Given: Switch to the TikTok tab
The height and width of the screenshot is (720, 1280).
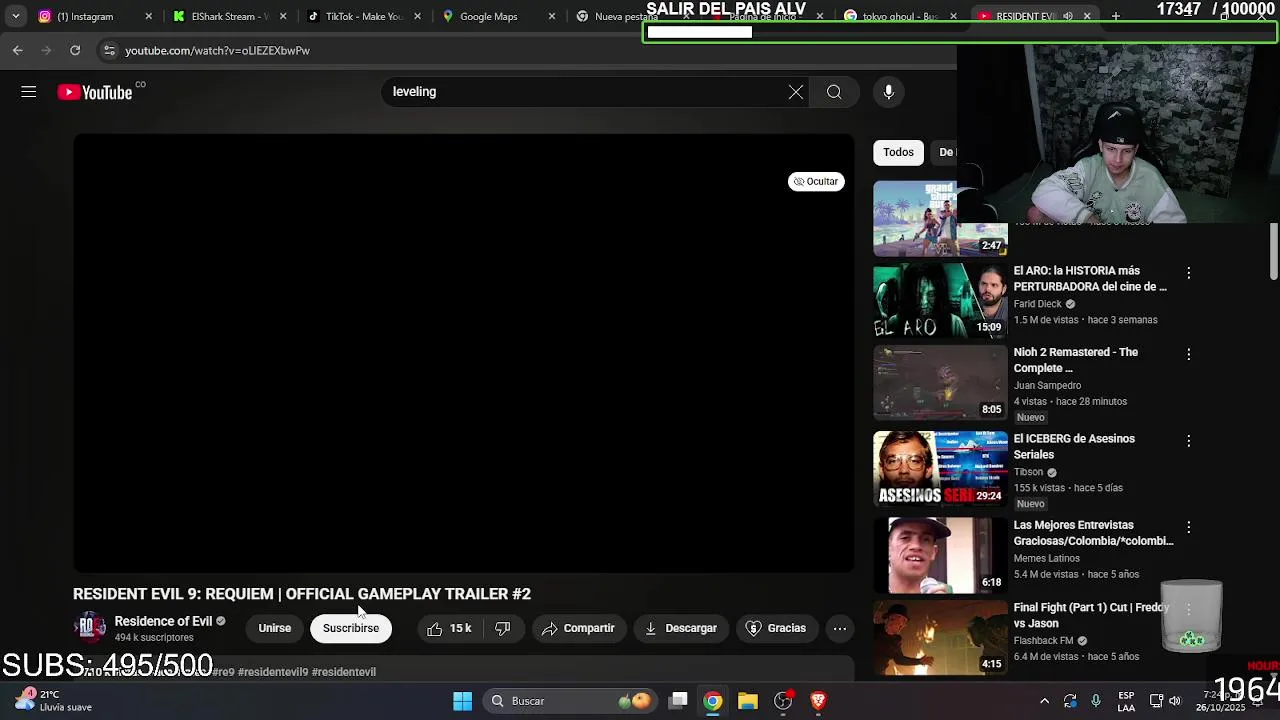Looking at the screenshot, I should coord(364,16).
